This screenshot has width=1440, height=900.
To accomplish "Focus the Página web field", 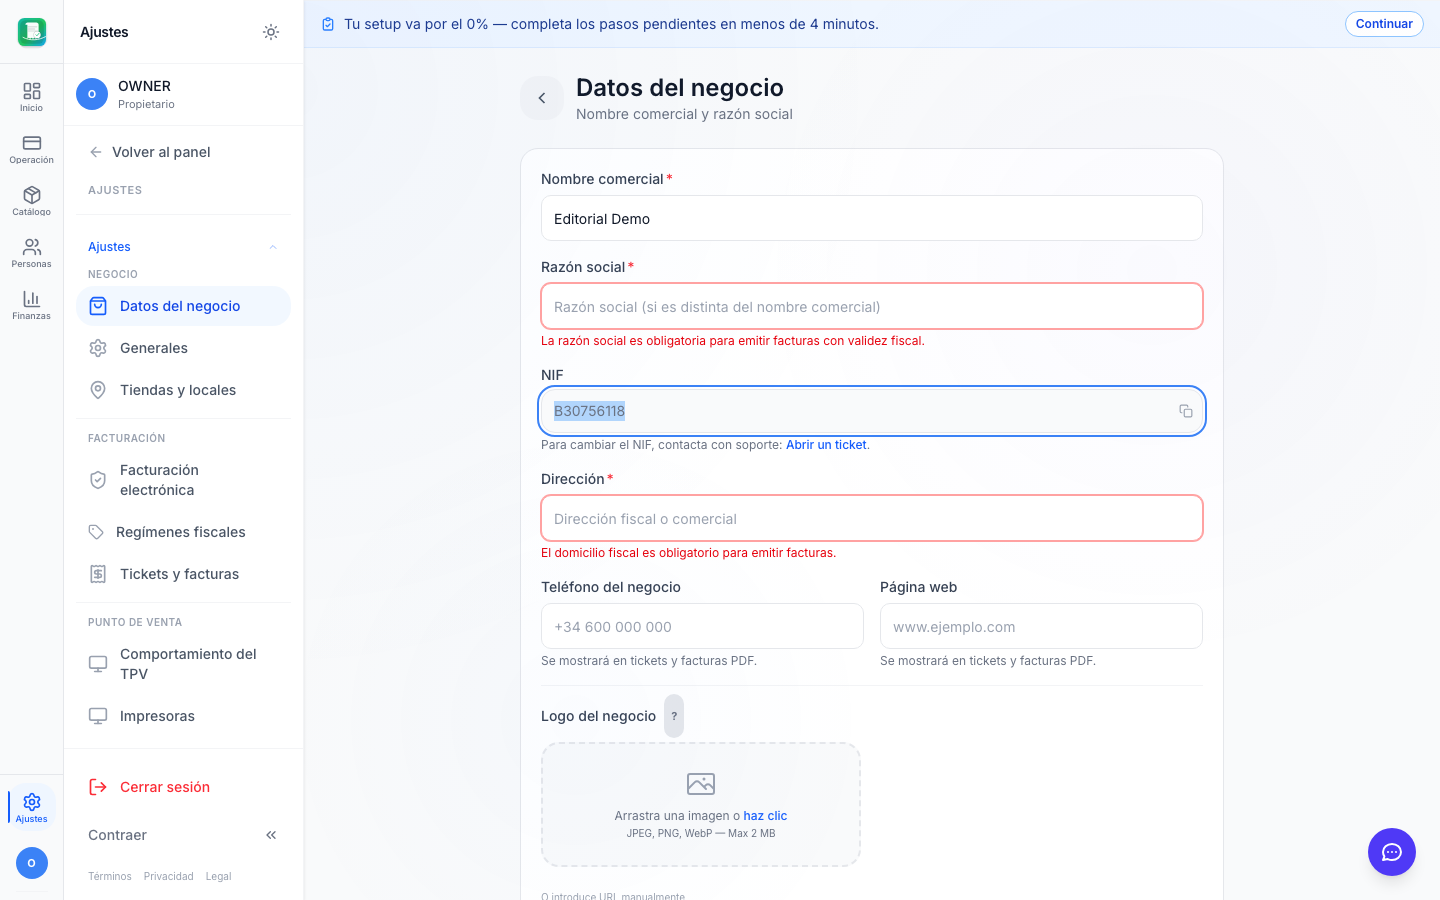I will pyautogui.click(x=1041, y=626).
